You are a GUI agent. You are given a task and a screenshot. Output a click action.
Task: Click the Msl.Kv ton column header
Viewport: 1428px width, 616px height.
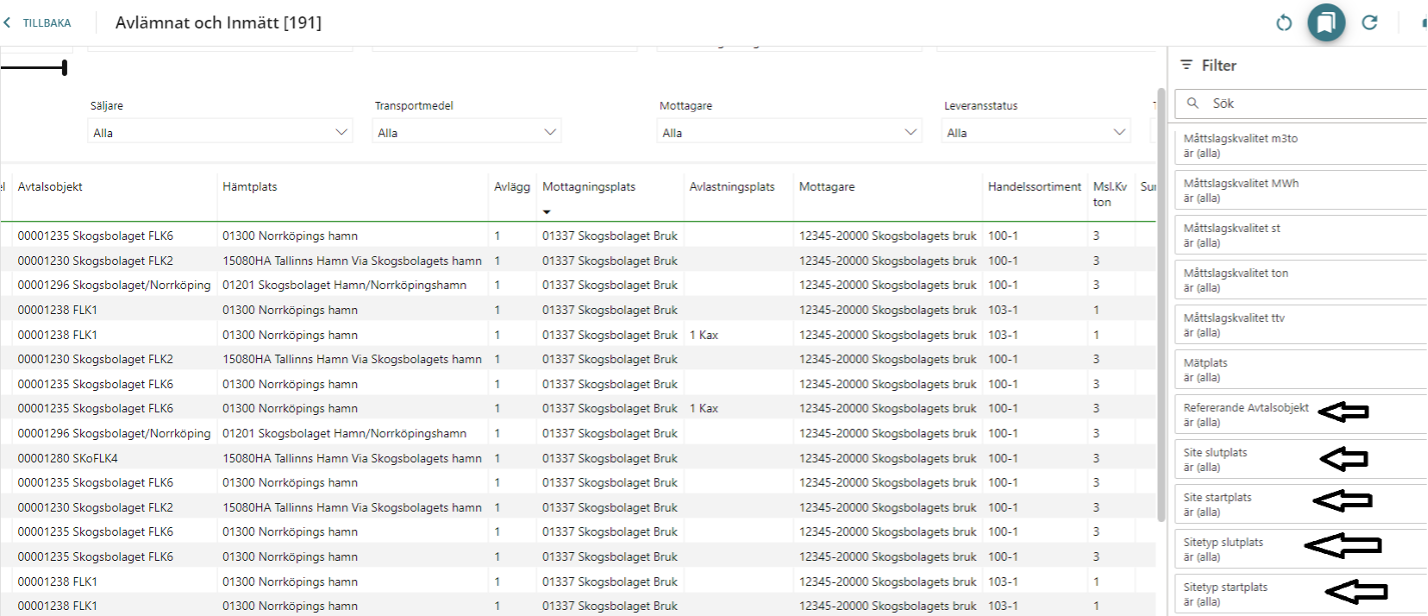click(x=1110, y=194)
